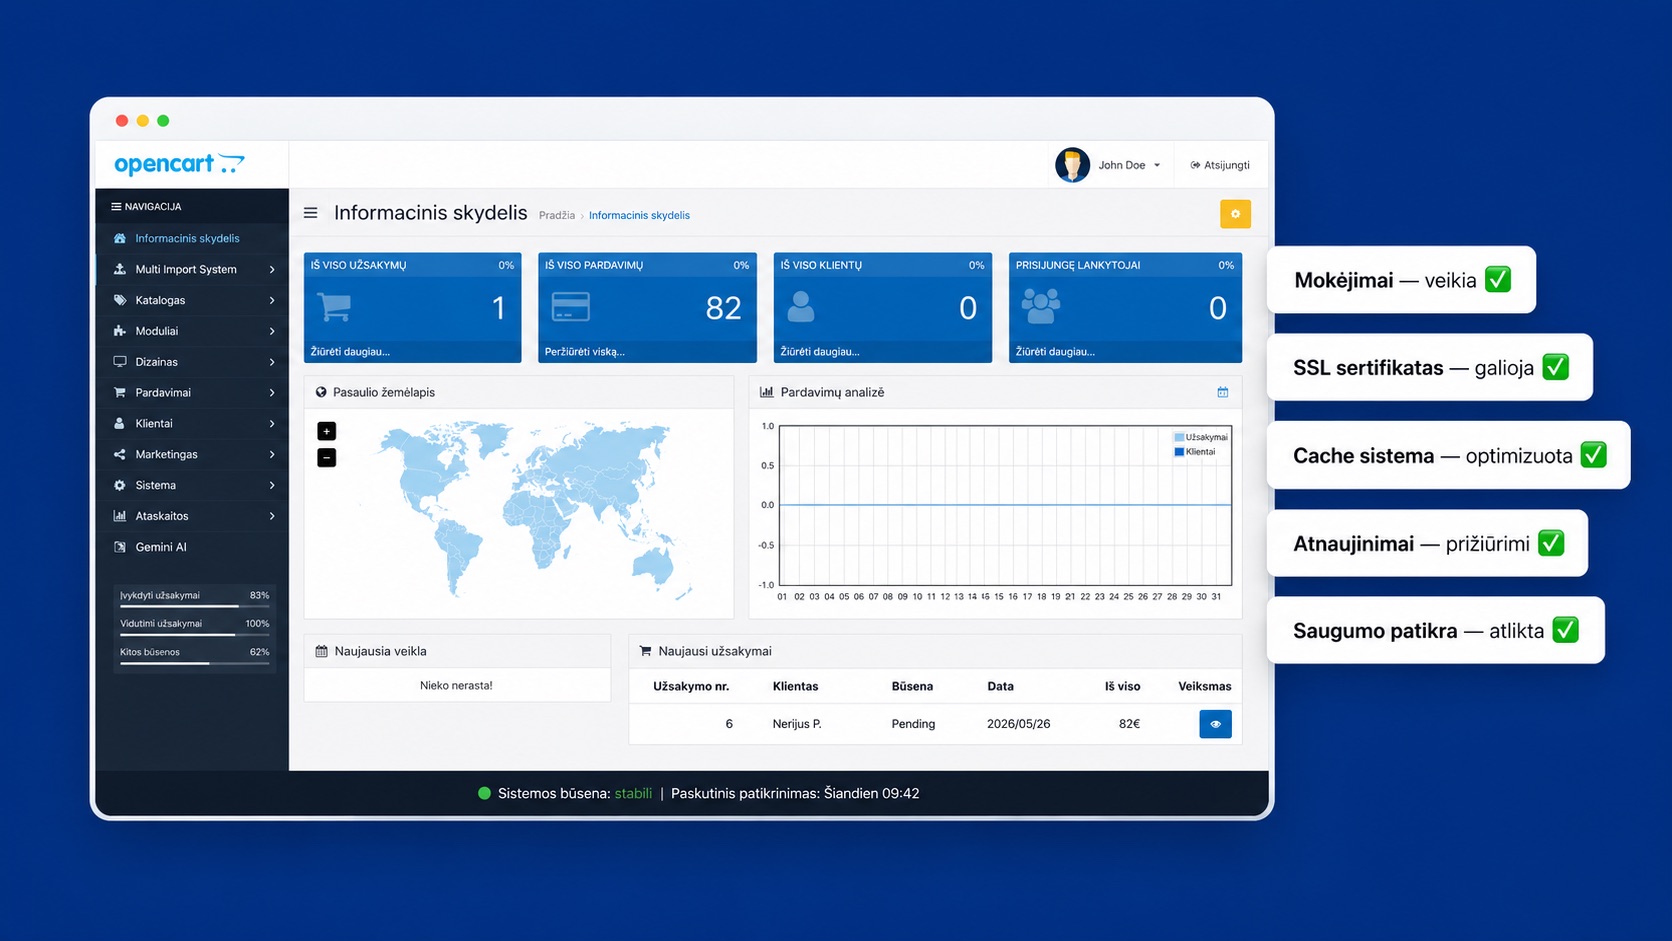The width and height of the screenshot is (1672, 941).
Task: Click John Doe profile avatar
Action: pos(1072,165)
